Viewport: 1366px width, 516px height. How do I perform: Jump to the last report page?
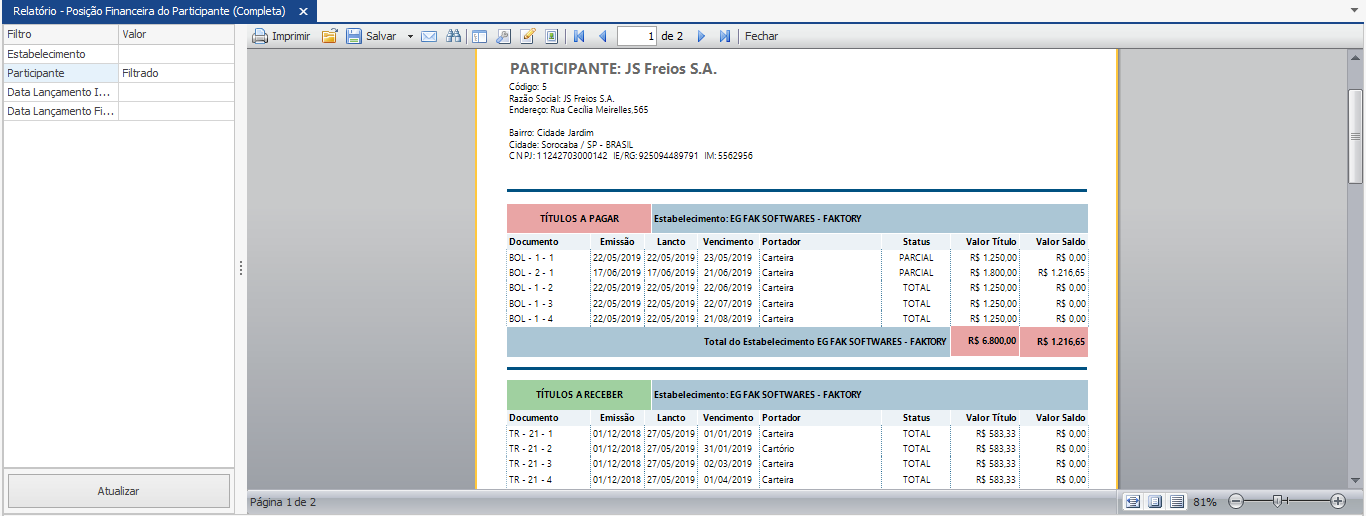point(725,36)
